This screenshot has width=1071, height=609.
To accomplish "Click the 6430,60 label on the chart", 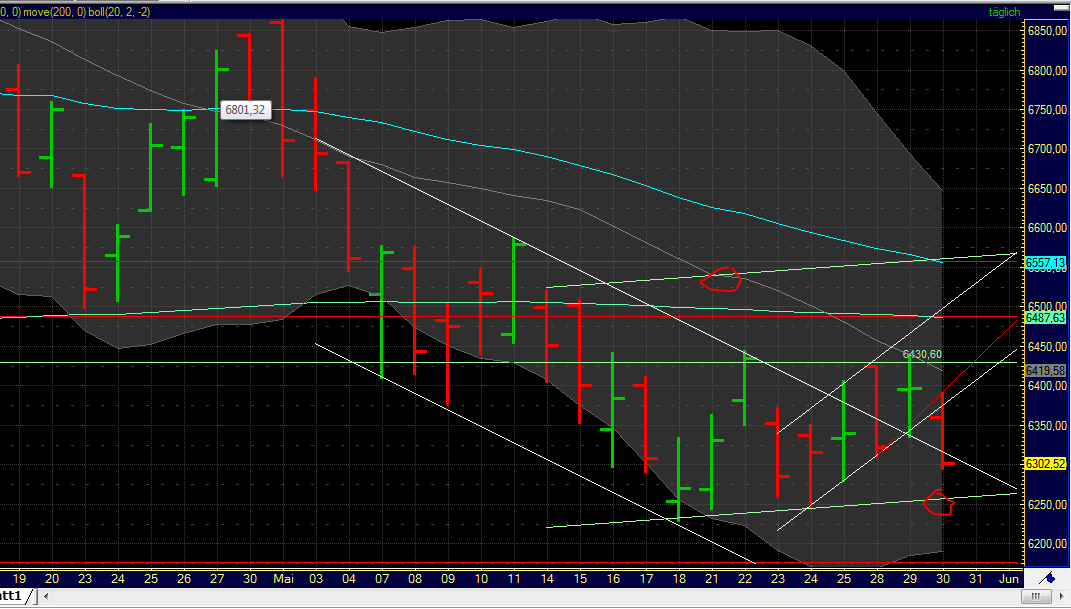I will pyautogui.click(x=920, y=354).
